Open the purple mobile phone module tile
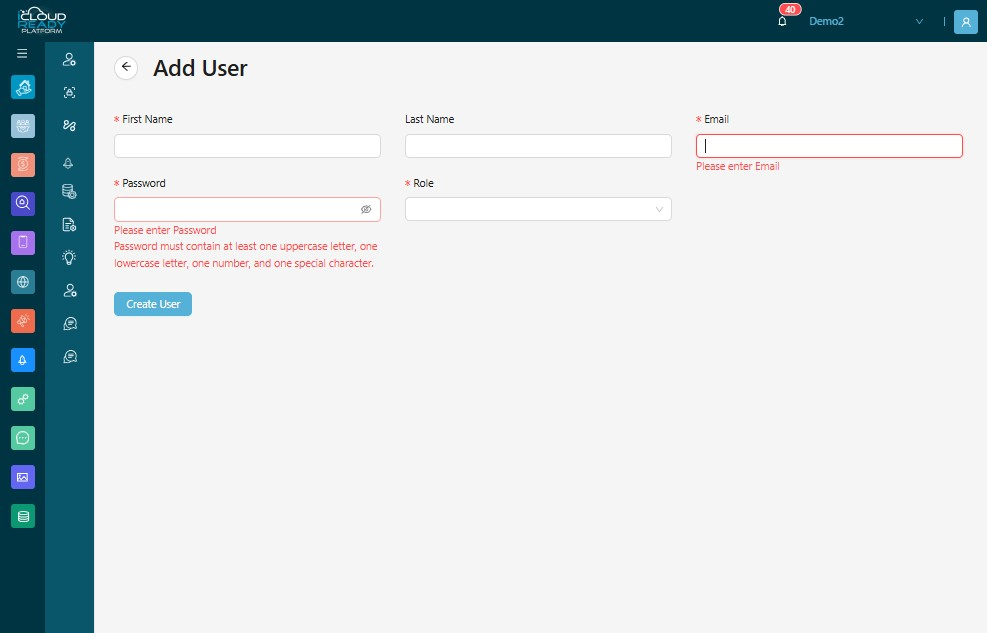This screenshot has width=987, height=633. [x=23, y=242]
